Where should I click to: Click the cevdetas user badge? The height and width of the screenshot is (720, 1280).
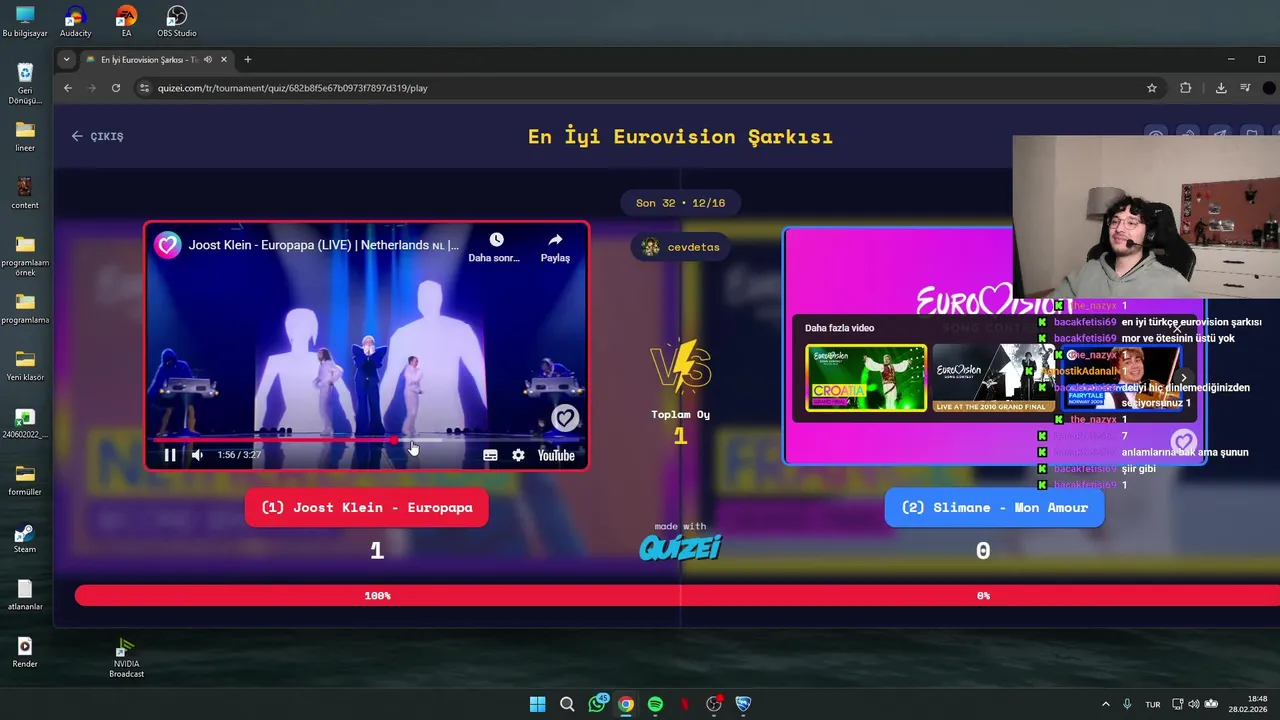click(680, 247)
